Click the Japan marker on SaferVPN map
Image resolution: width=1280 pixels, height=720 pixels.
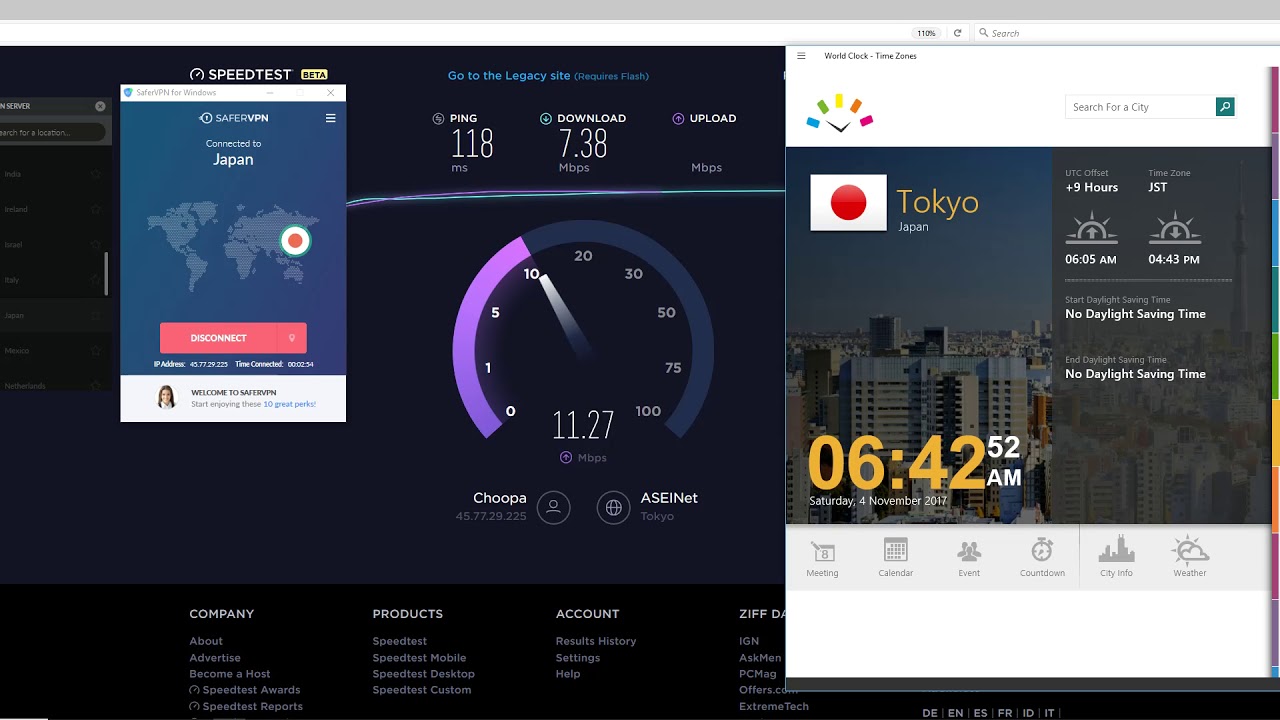tap(295, 241)
